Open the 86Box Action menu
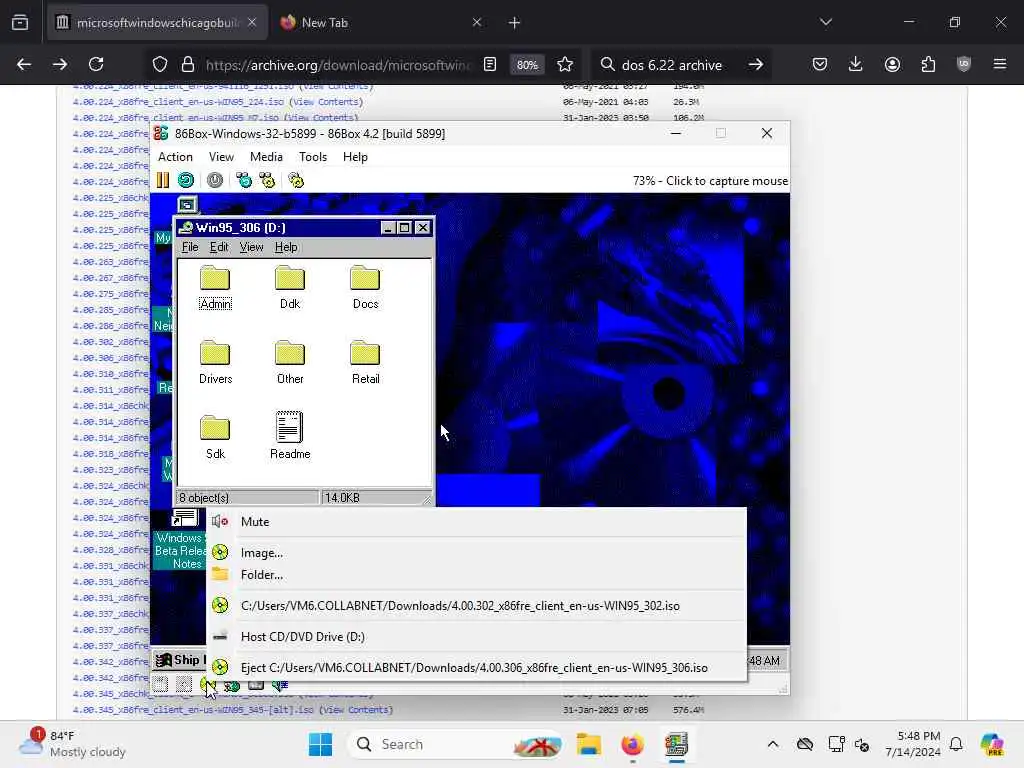The image size is (1024, 768). pyautogui.click(x=175, y=157)
